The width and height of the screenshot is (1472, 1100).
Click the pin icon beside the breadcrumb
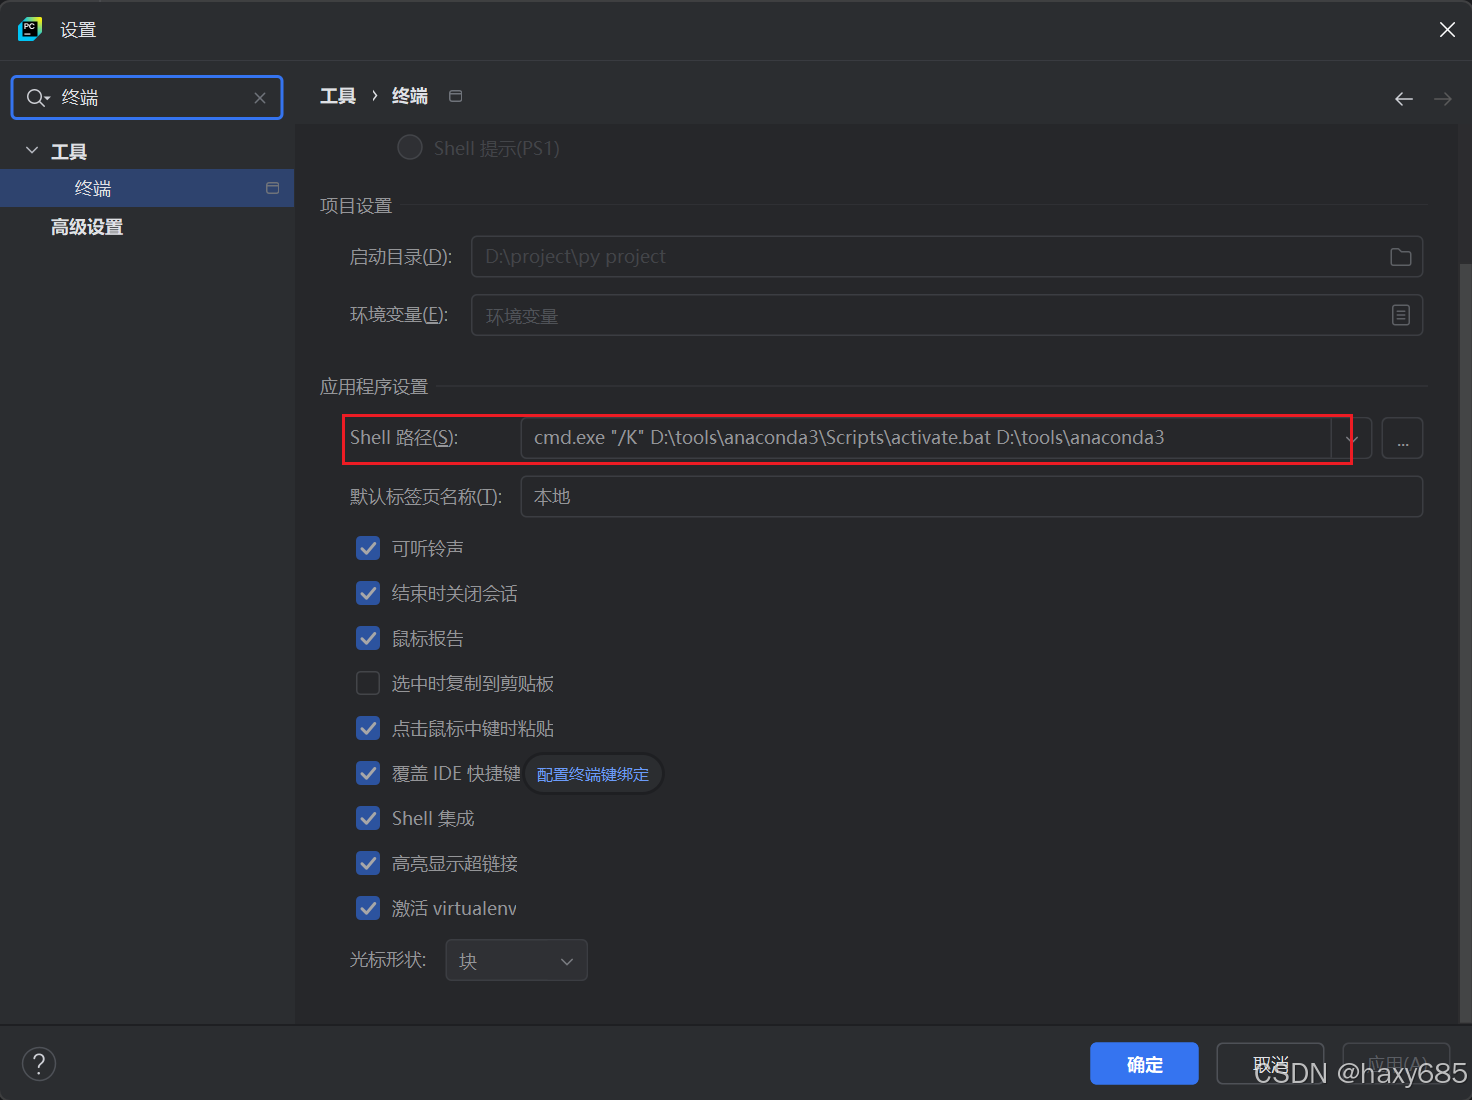point(455,95)
